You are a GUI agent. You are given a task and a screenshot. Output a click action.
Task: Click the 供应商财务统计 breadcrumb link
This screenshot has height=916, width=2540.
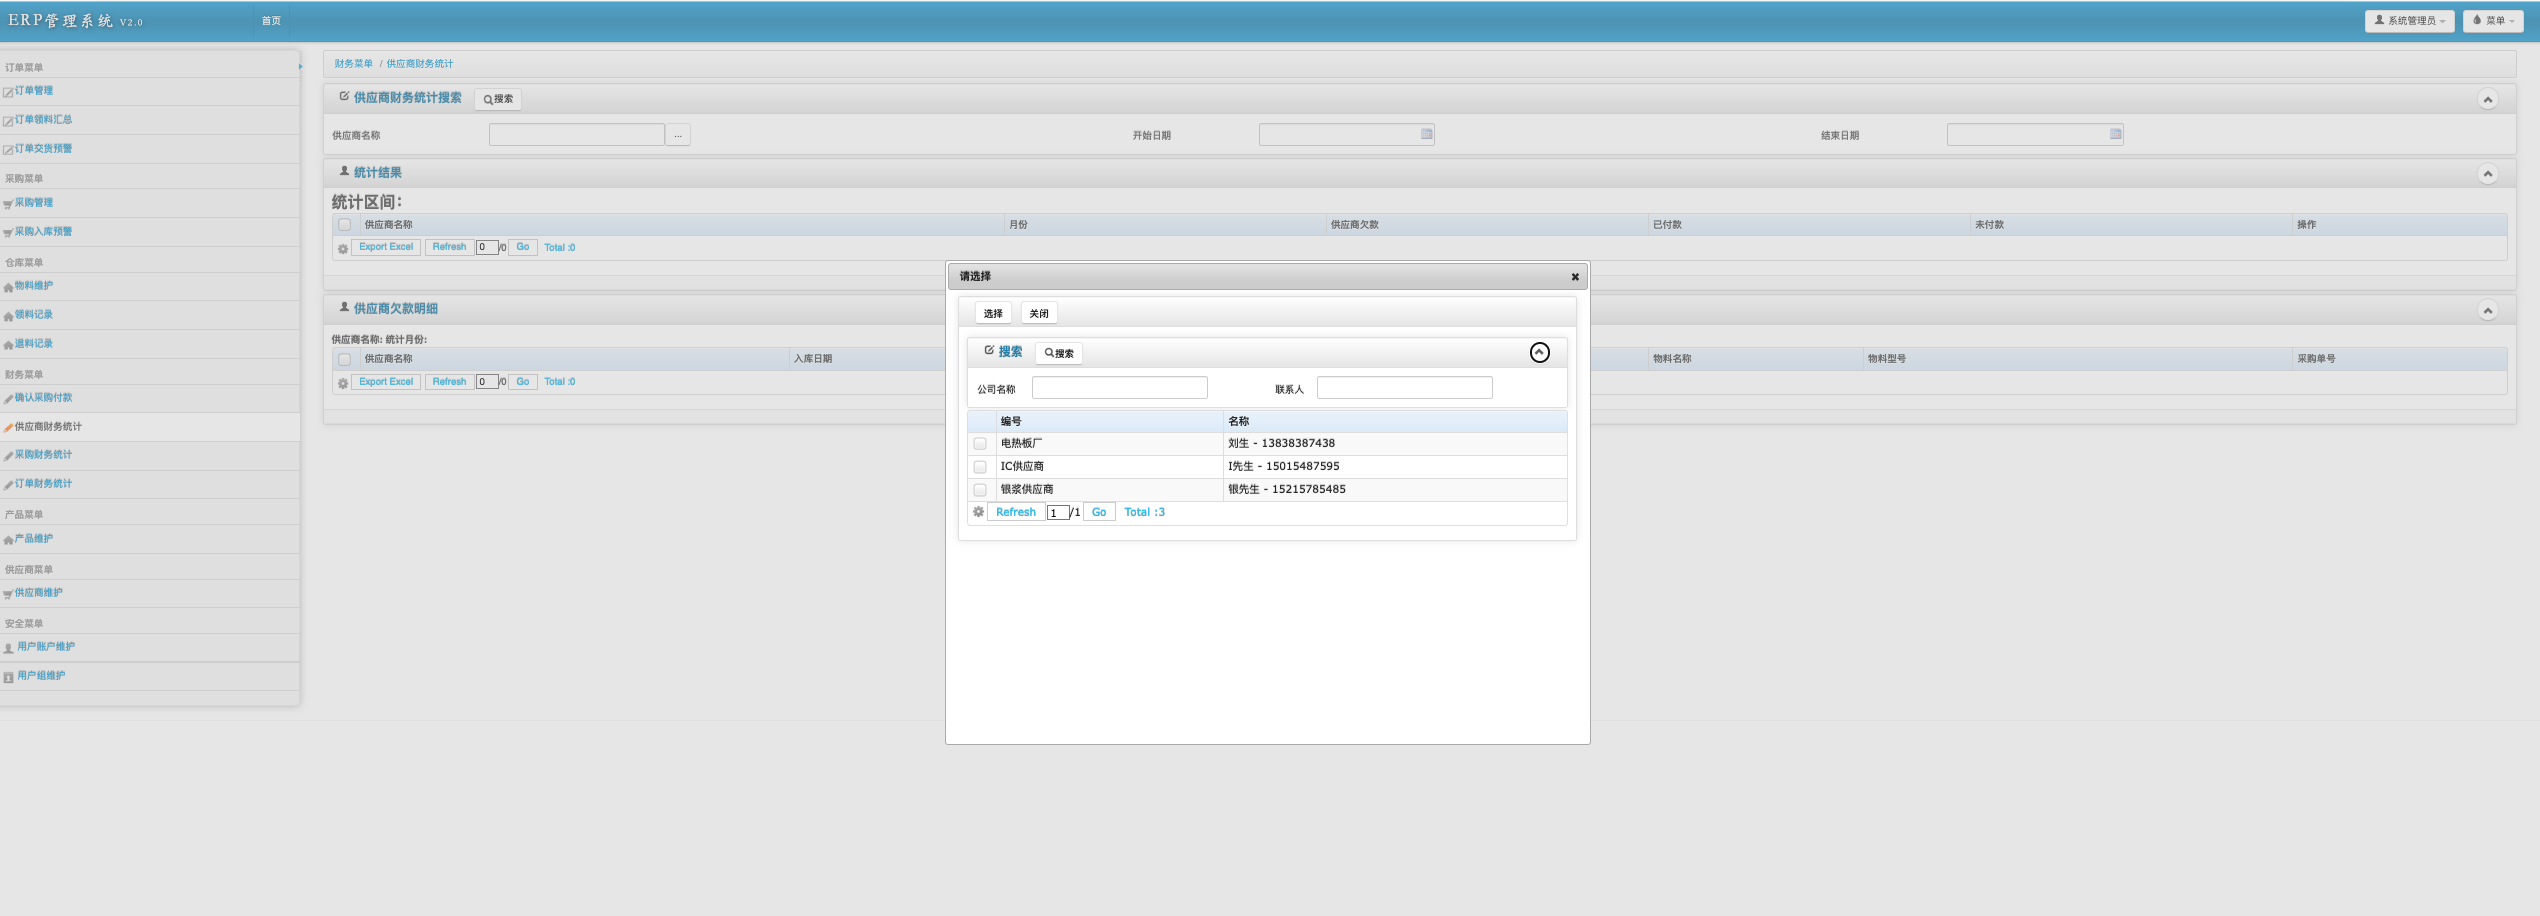pos(420,64)
